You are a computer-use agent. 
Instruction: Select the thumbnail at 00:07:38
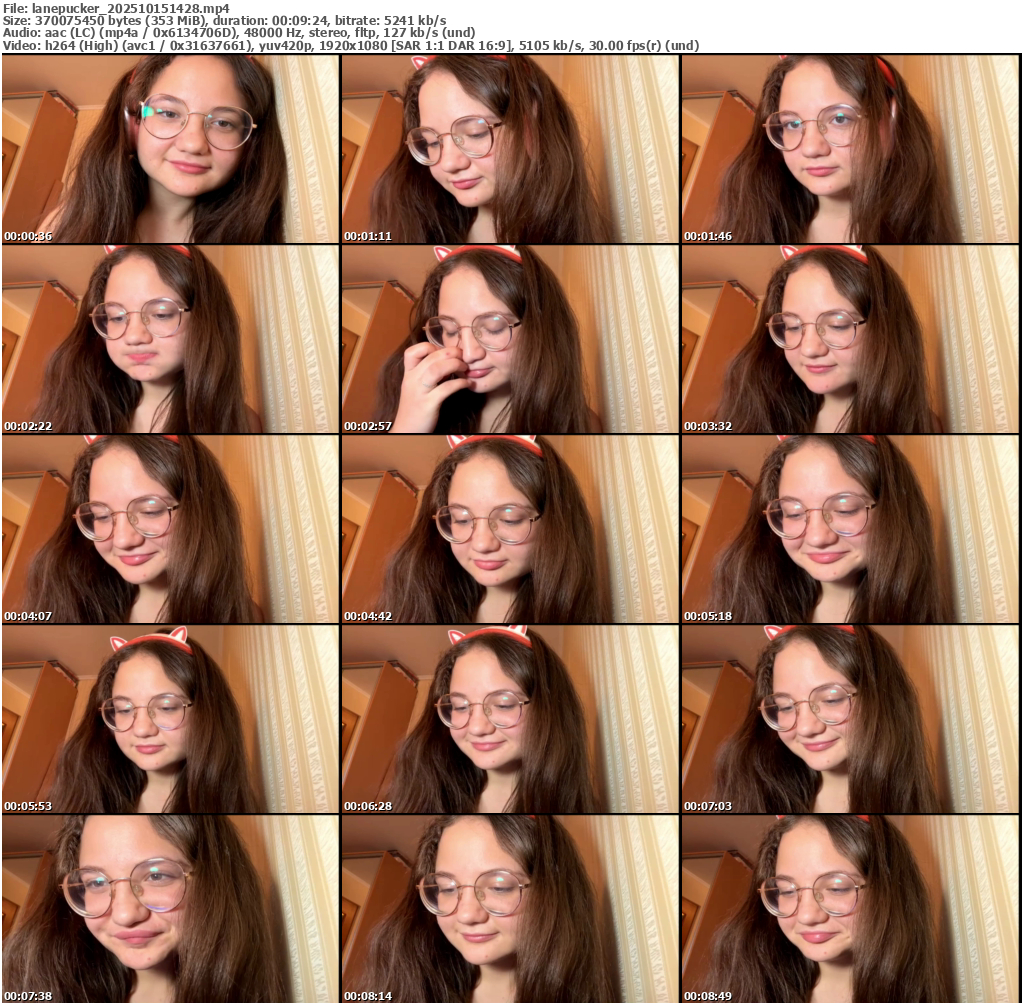[x=170, y=909]
